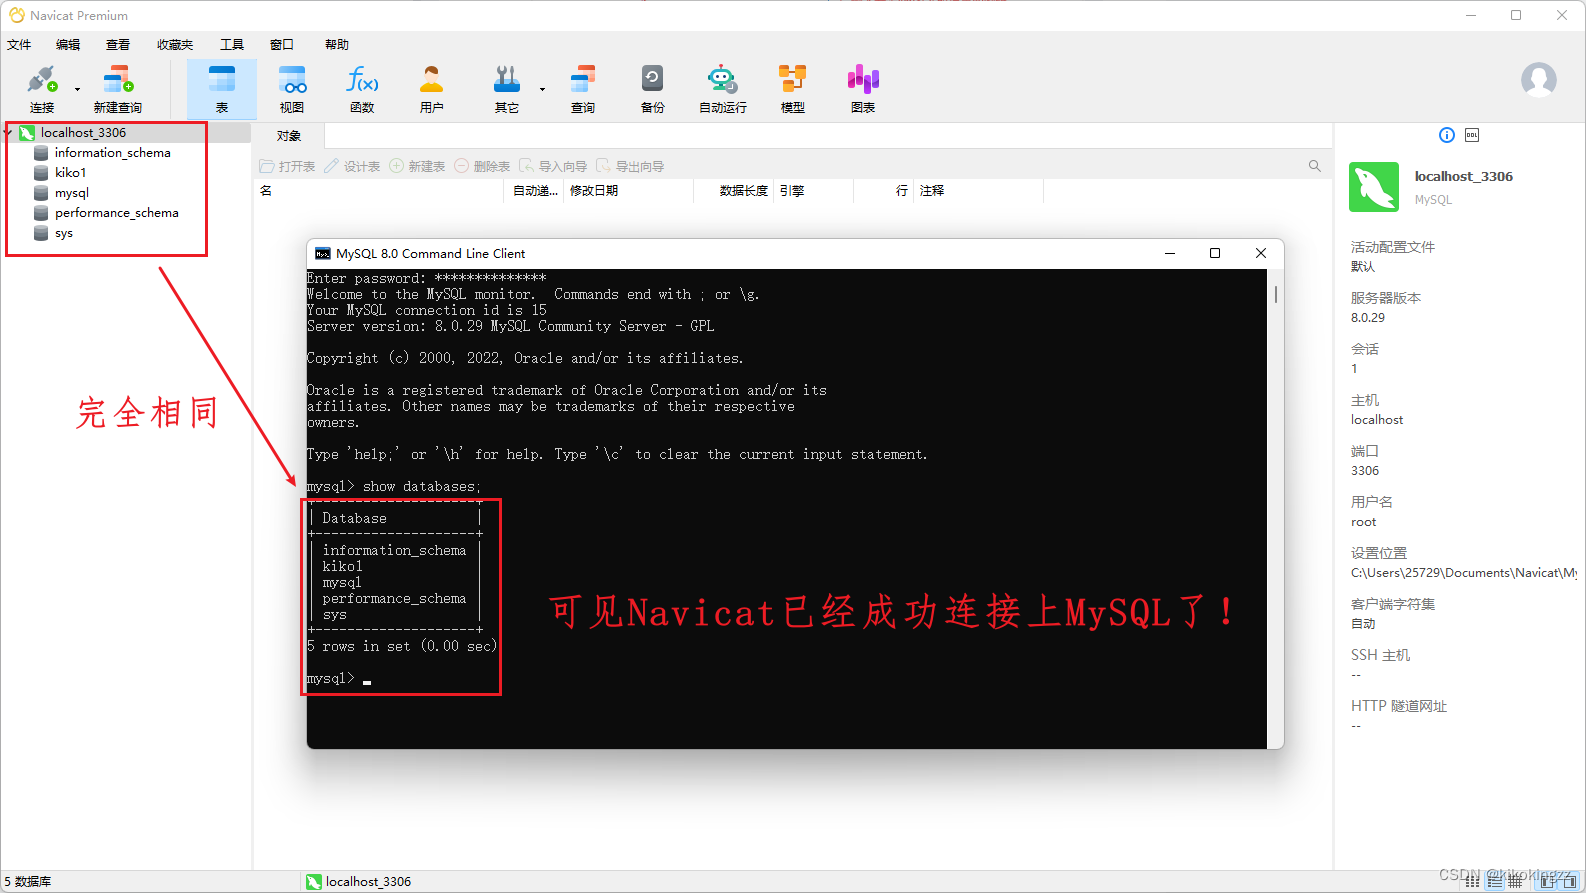
Task: Show the DDL panel icon
Action: 1472,135
